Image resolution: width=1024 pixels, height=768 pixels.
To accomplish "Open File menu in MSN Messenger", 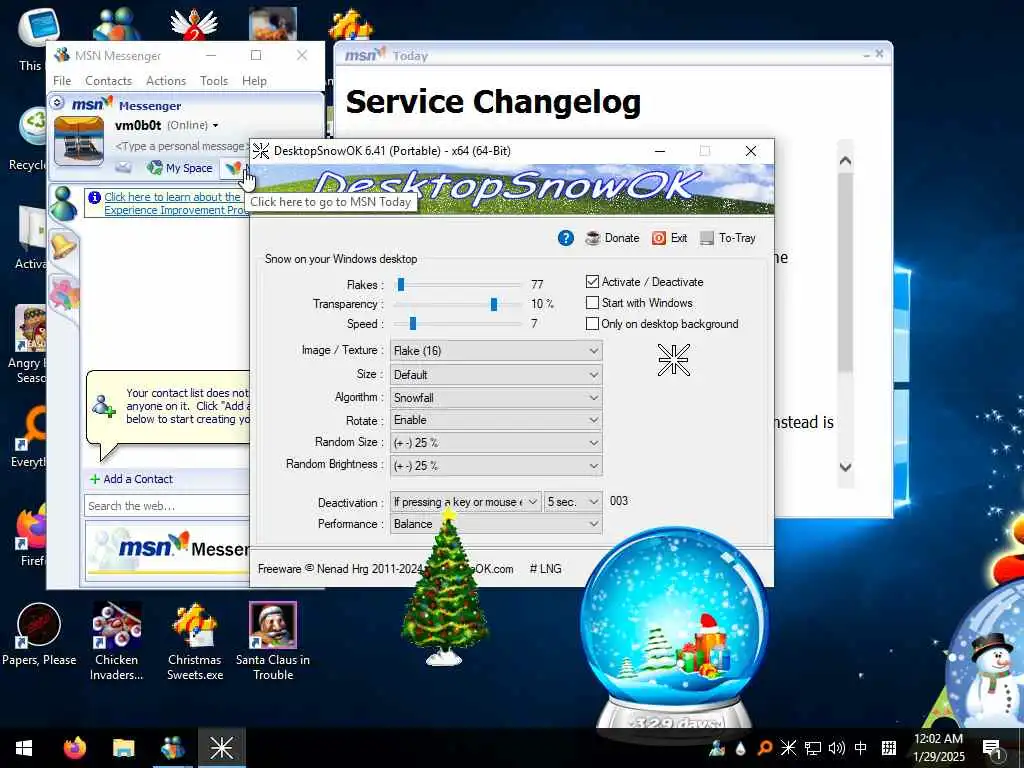I will (x=62, y=81).
